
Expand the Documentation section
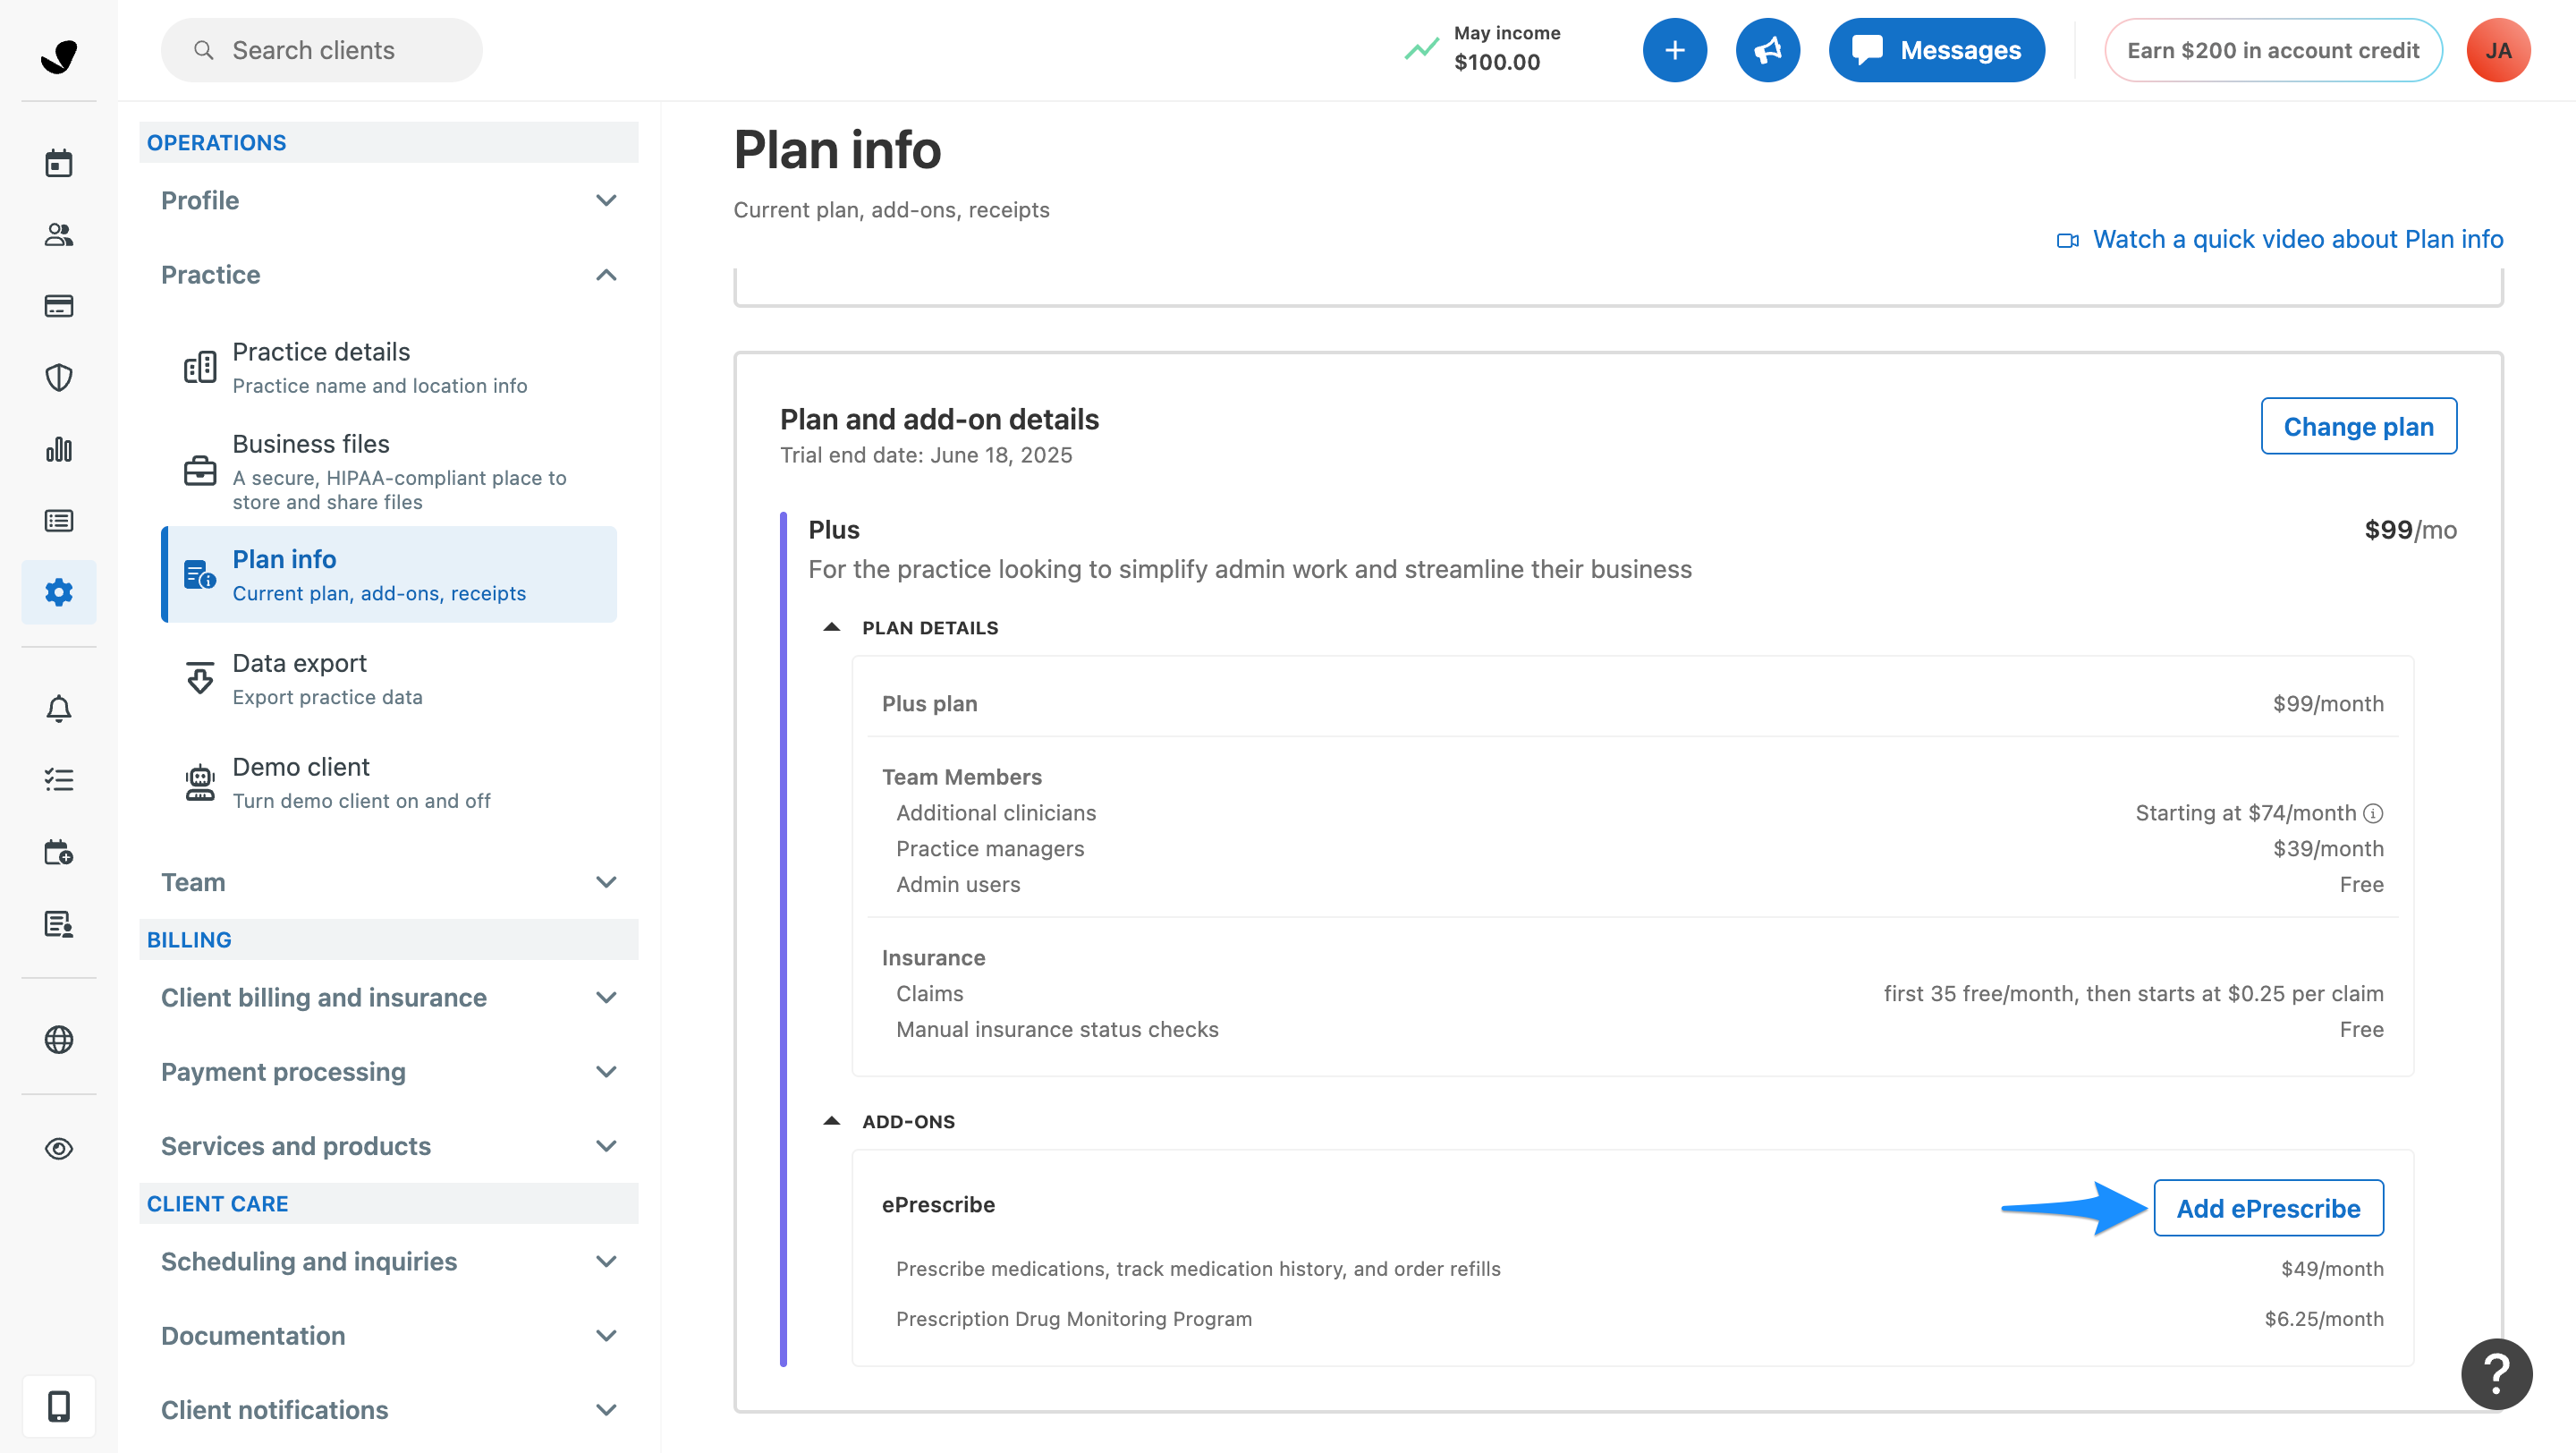tap(388, 1336)
